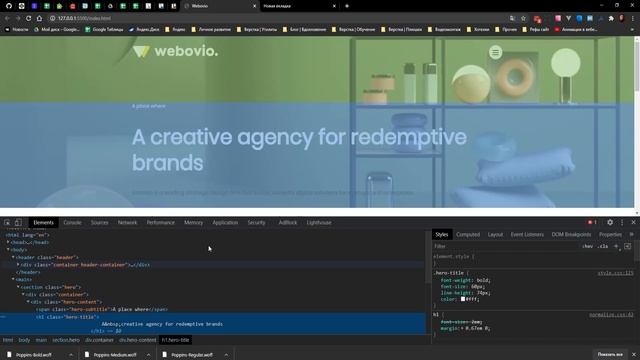Bookmark this page with the star icon

[523, 18]
